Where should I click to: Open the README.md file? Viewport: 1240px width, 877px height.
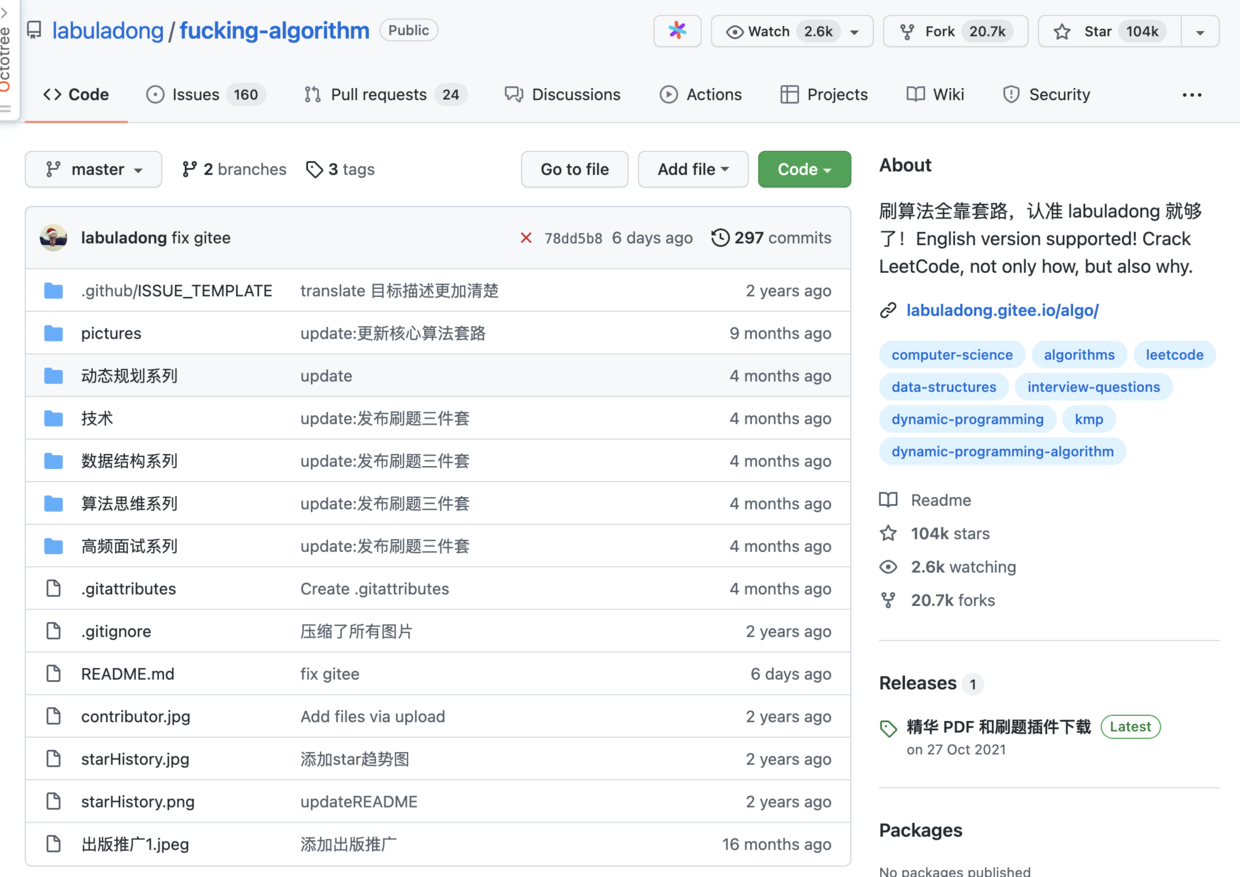pyautogui.click(x=128, y=674)
